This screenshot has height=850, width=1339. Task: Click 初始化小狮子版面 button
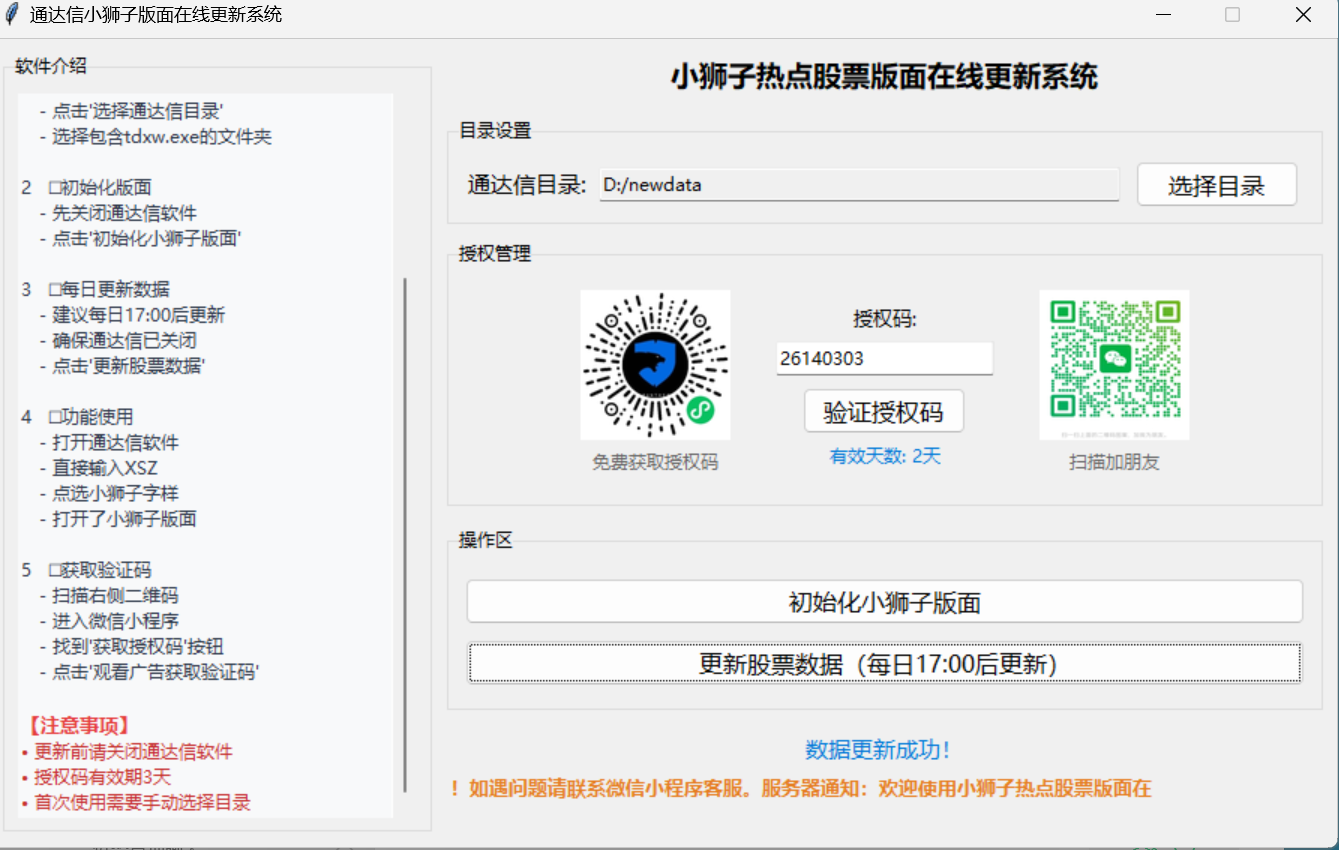[885, 602]
